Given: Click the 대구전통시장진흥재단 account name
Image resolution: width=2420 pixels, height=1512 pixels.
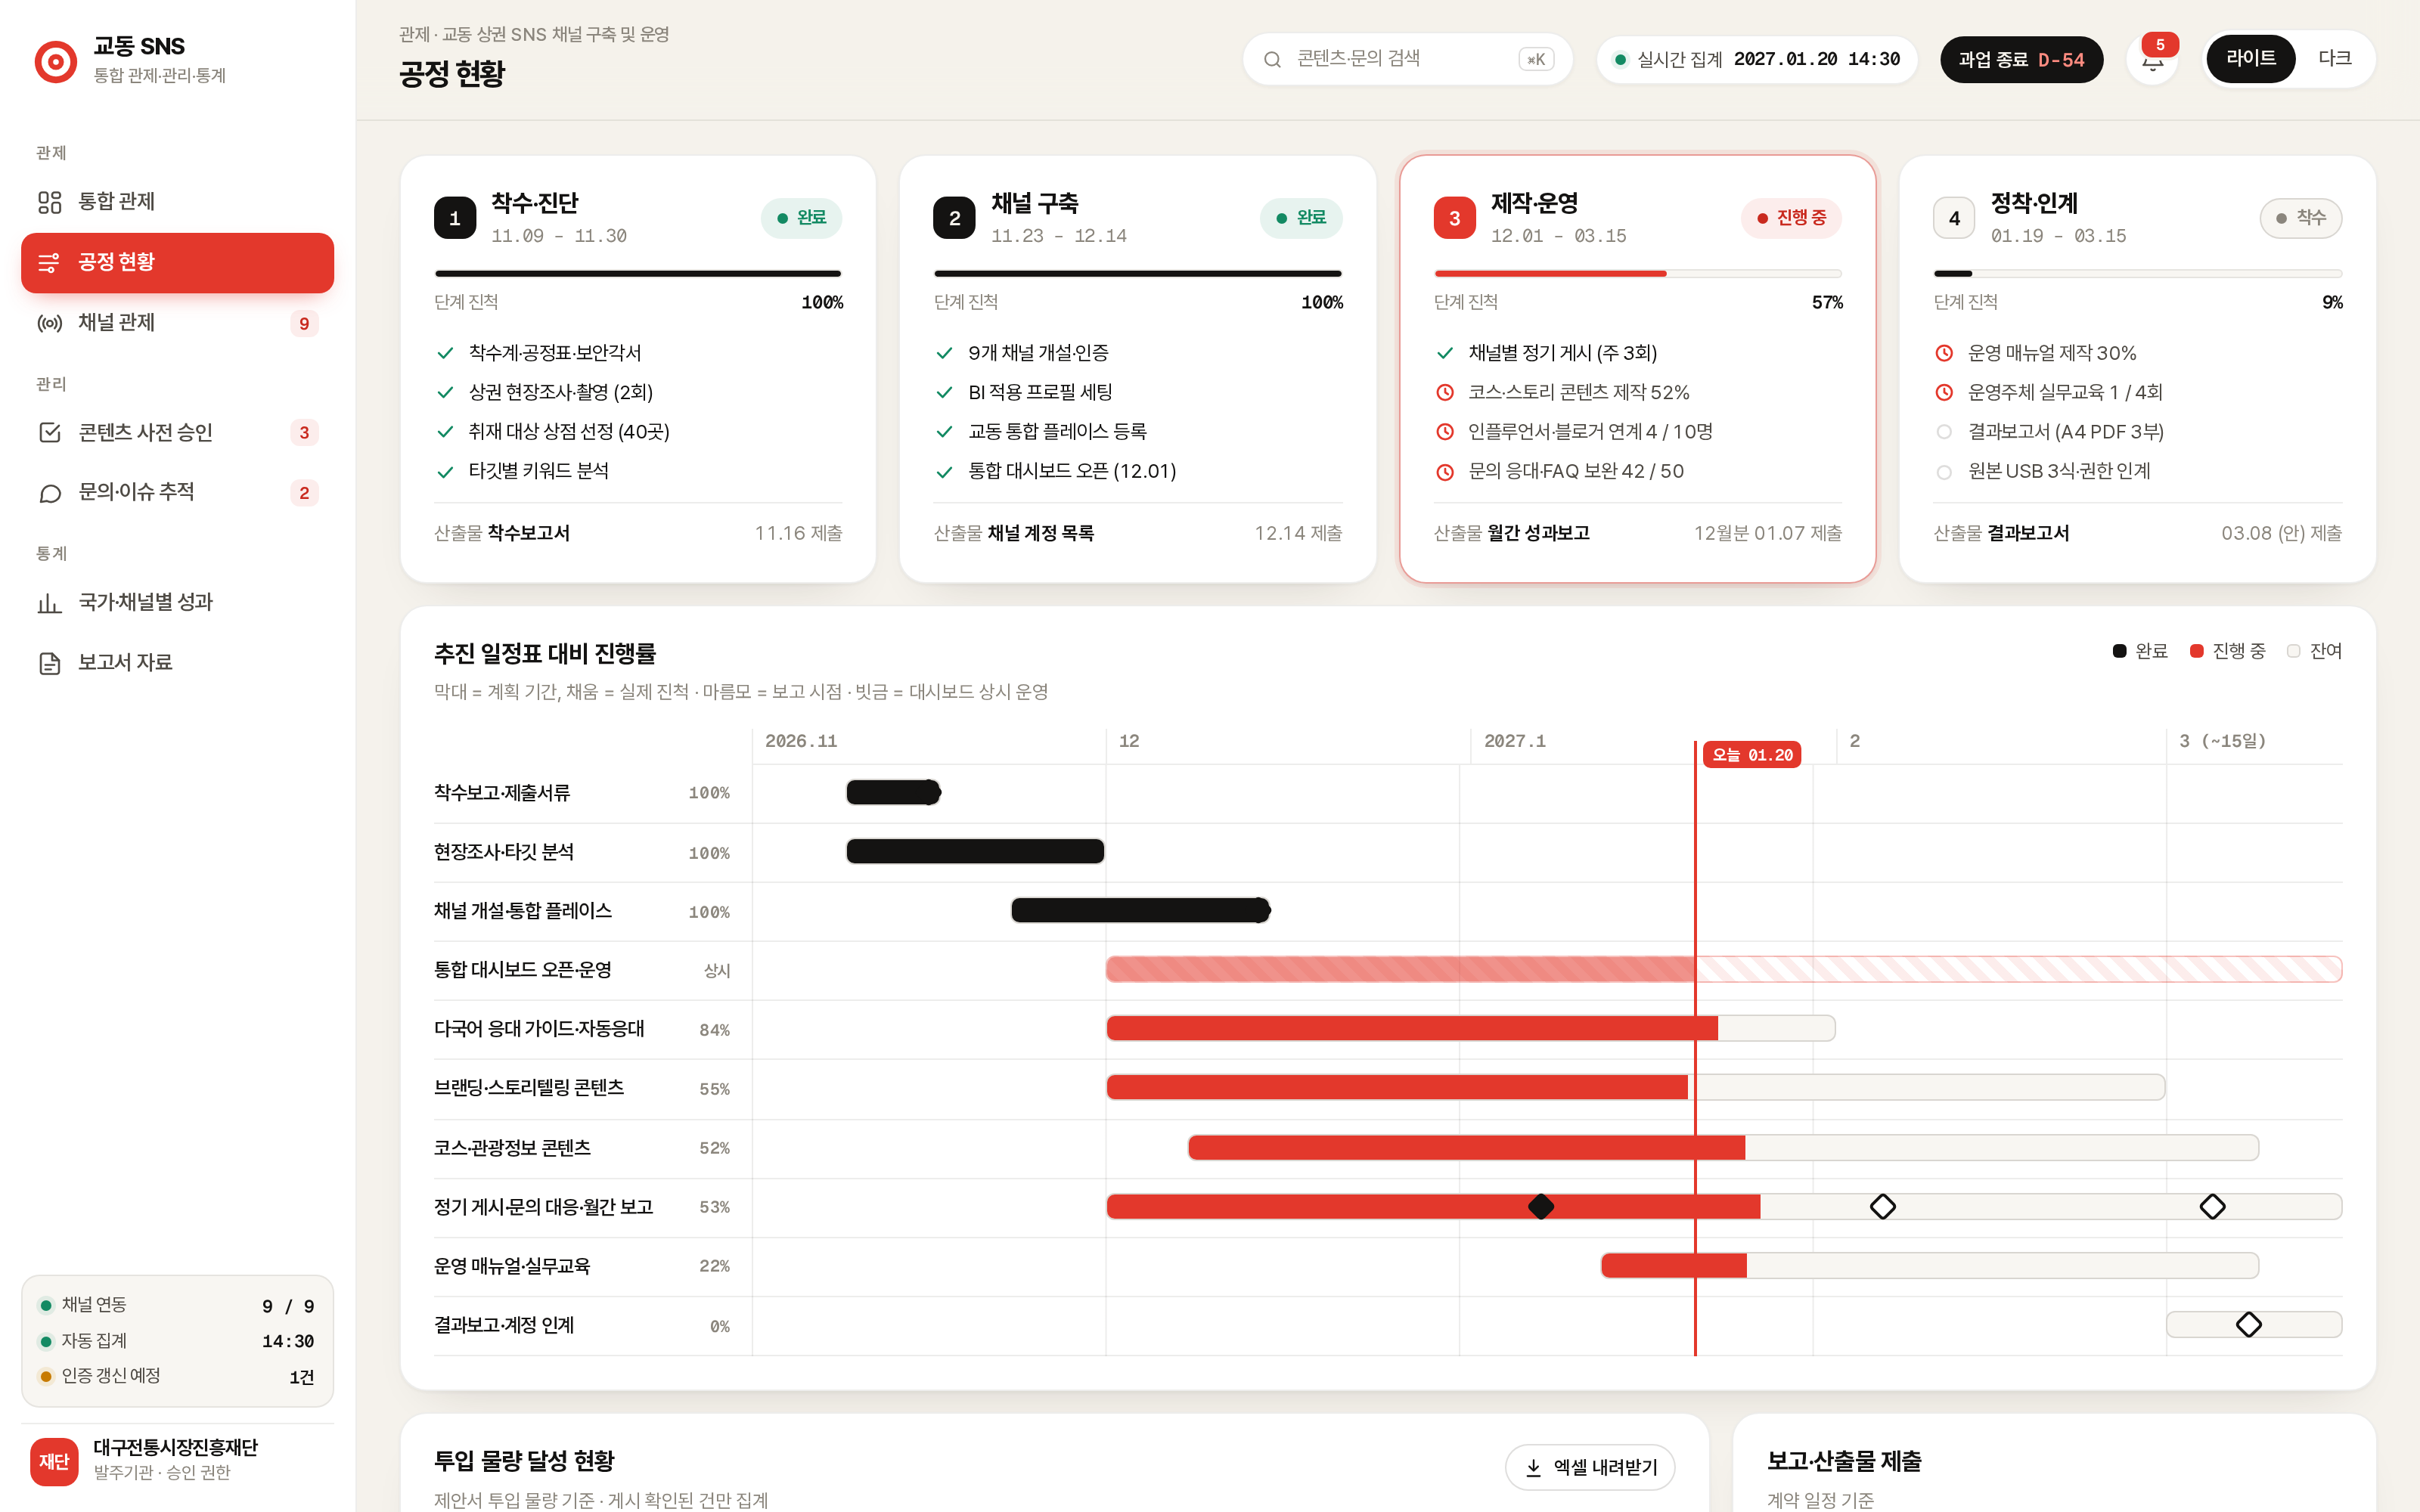Looking at the screenshot, I should click(x=175, y=1447).
